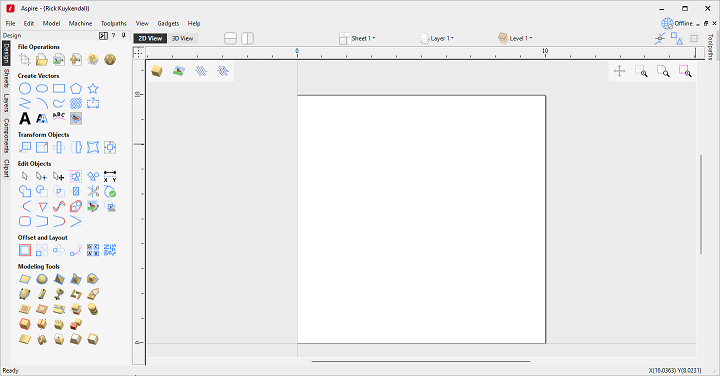Open the Move Selected Objects tool

pyautogui.click(x=25, y=147)
